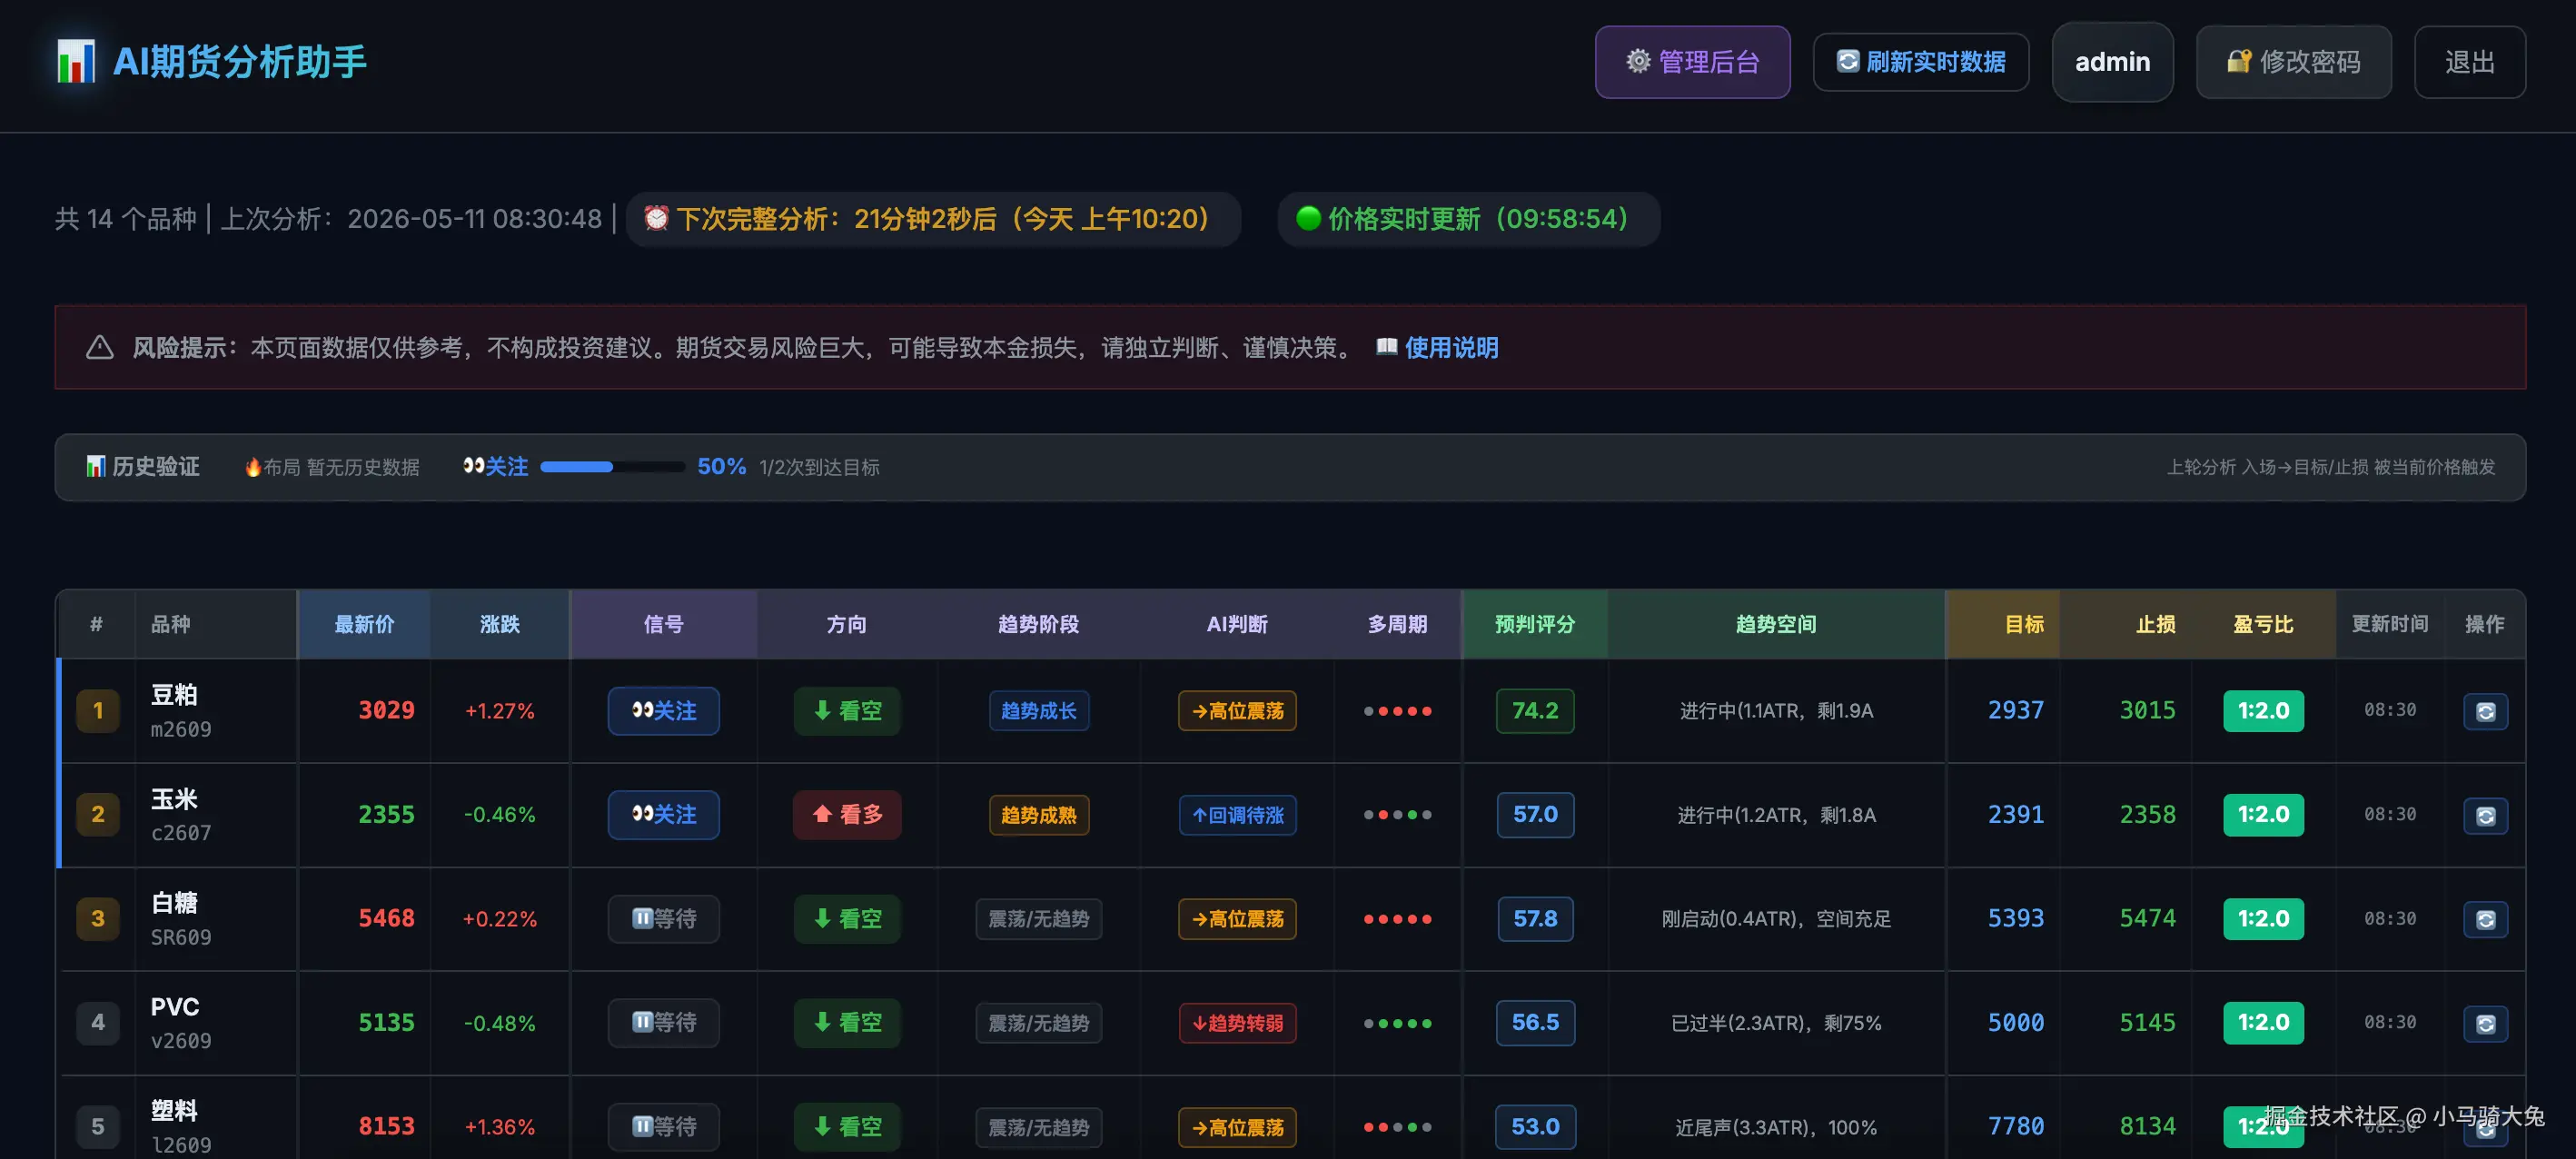Screen dimensions: 2576x1159
Task: Click the 看多 direction badge for 玉米
Action: pyautogui.click(x=847, y=815)
